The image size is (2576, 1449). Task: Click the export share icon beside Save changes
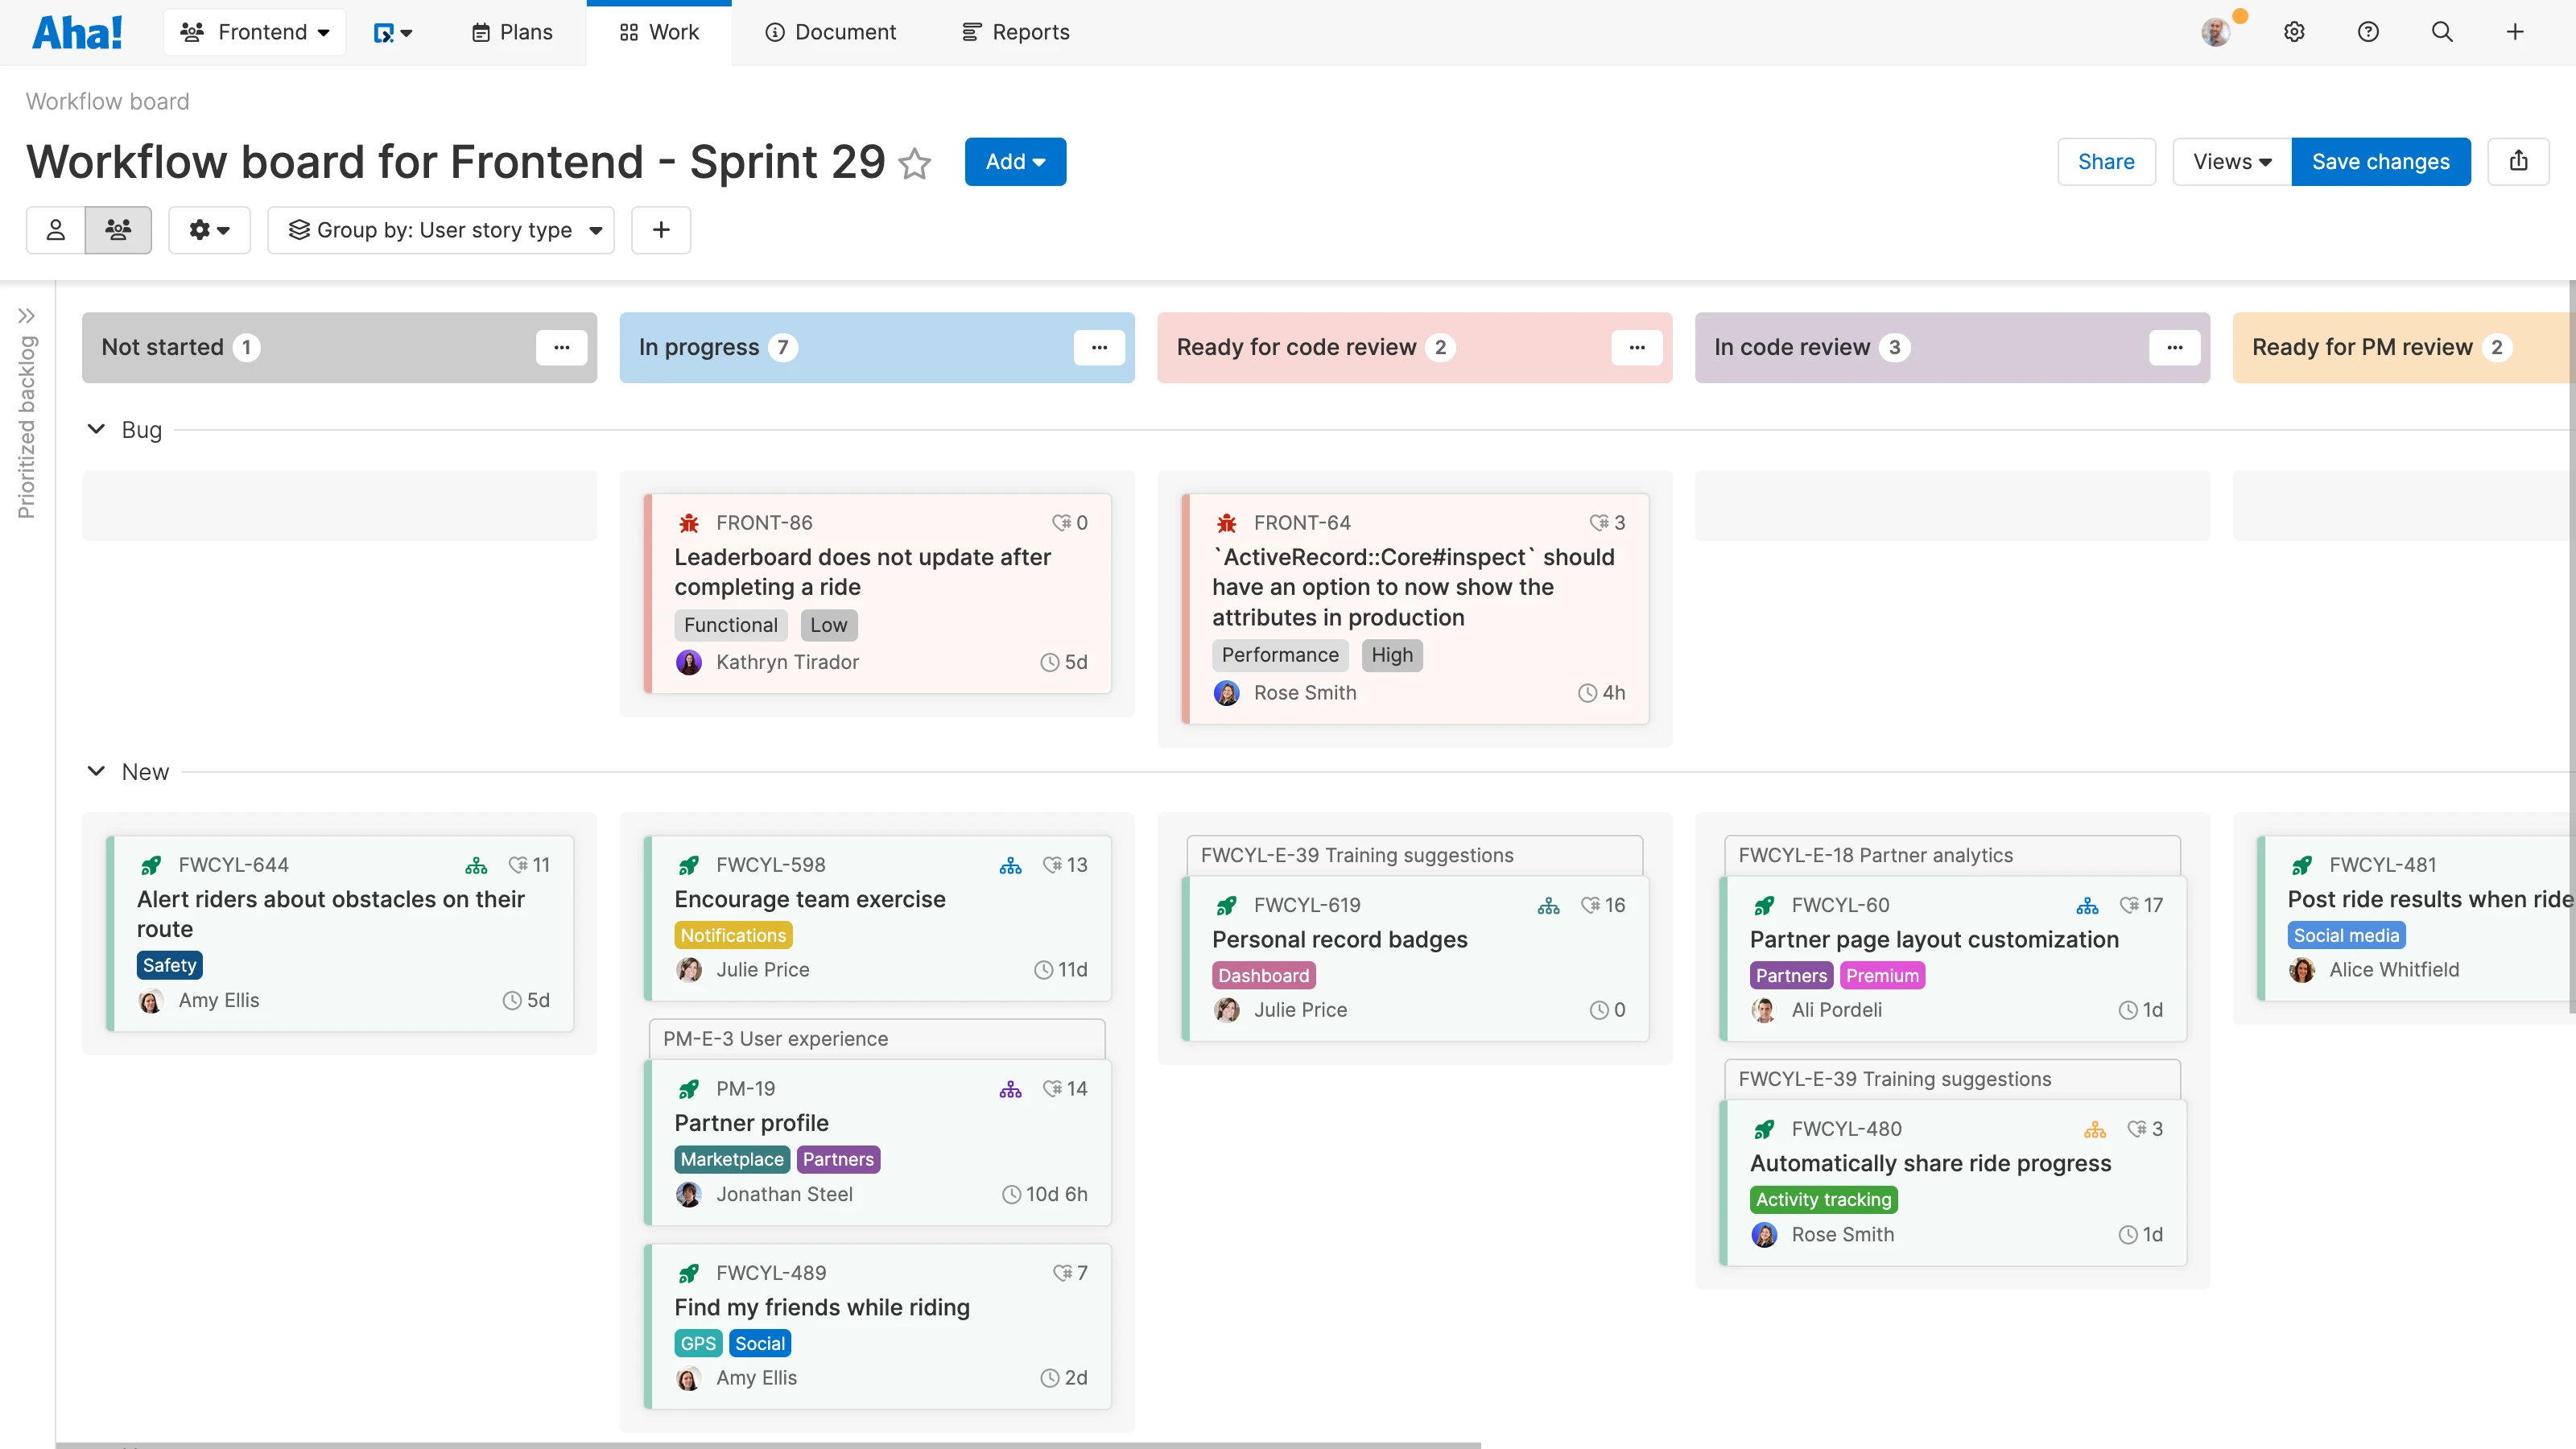coord(2518,161)
